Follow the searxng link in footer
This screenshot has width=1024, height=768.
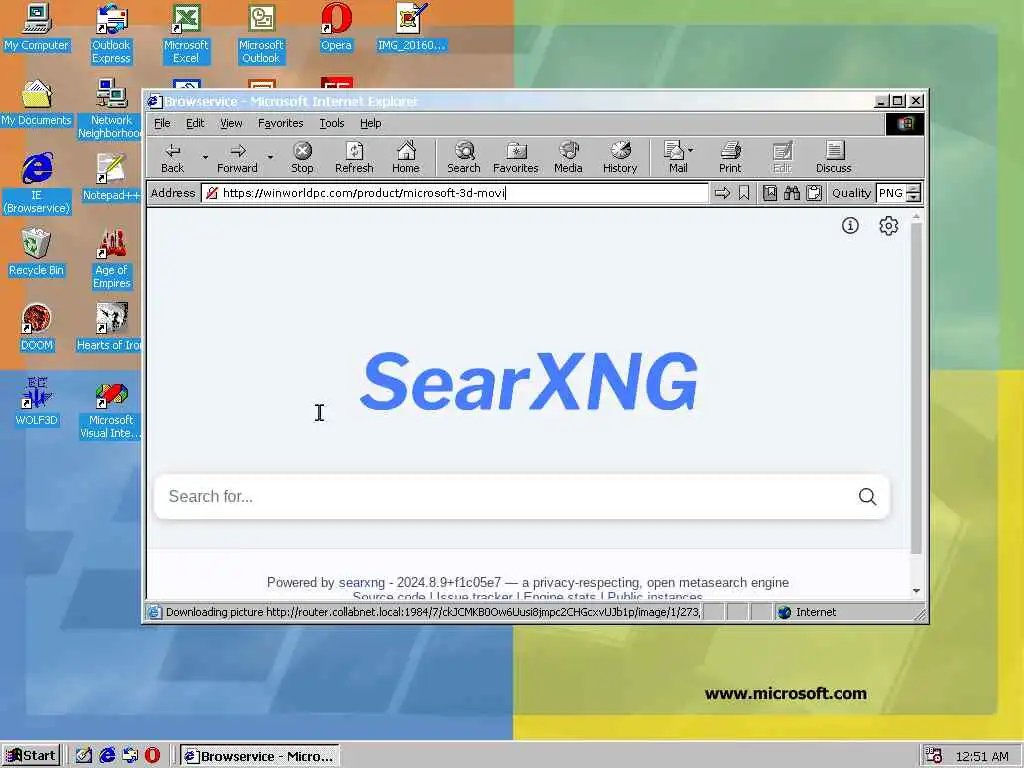(362, 583)
